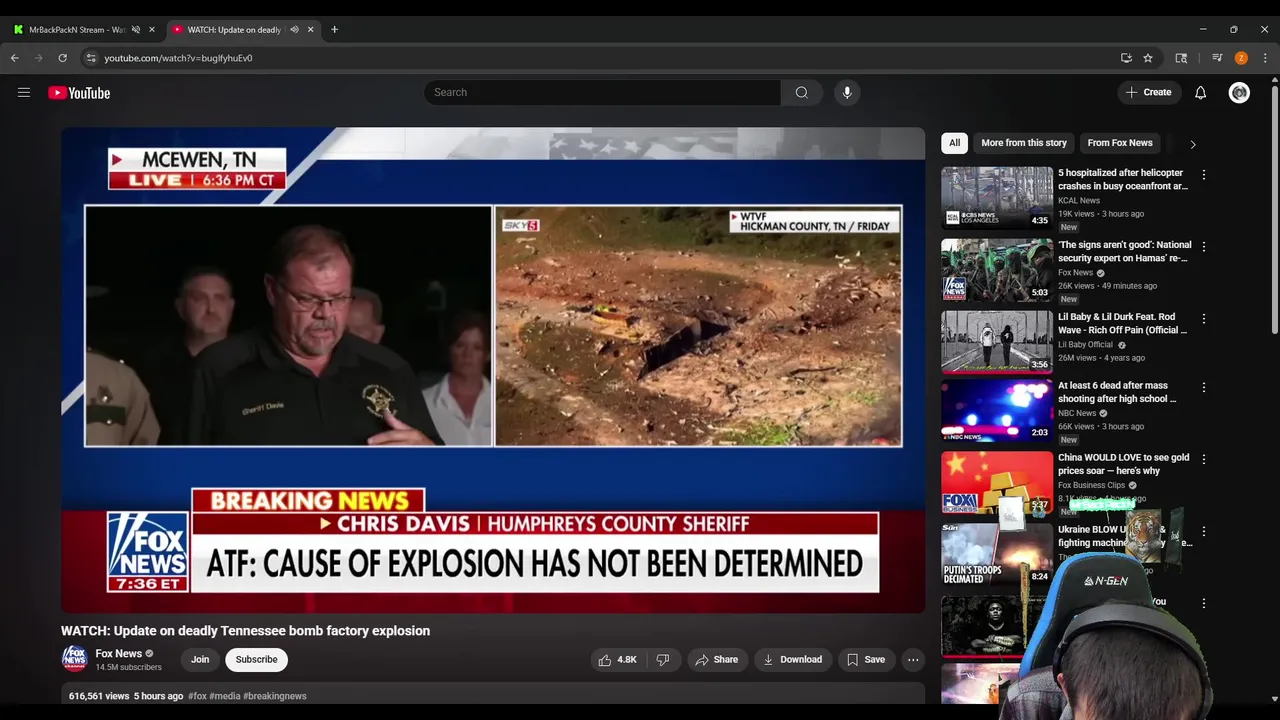The image size is (1280, 720).
Task: Open the notifications bell
Action: 1200,92
